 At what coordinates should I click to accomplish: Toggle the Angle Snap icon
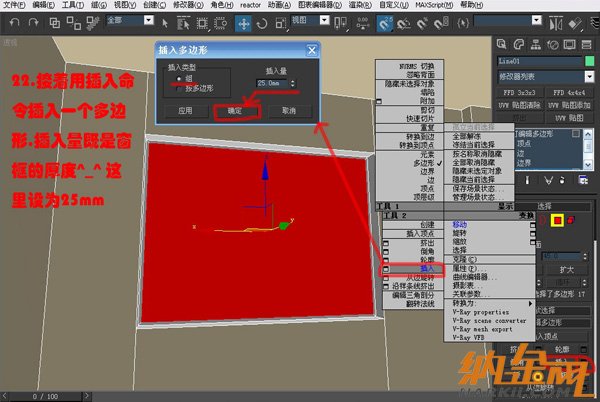403,24
